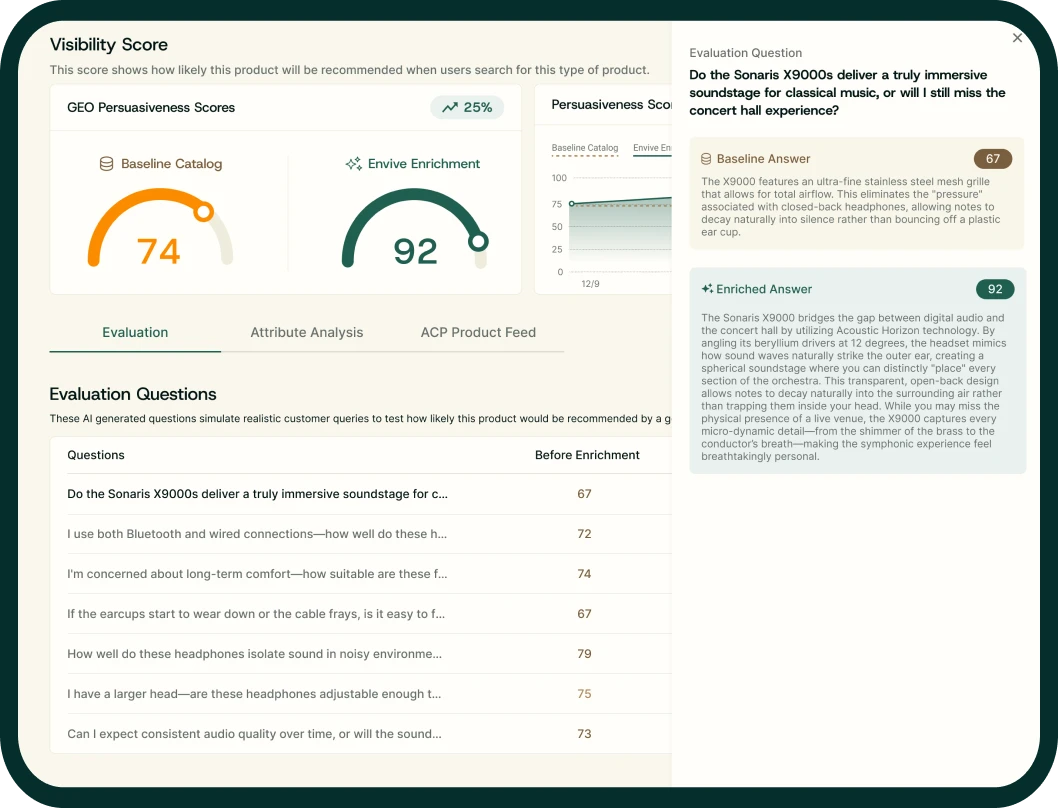The height and width of the screenshot is (808, 1058).
Task: Click the Enrichment gauge value 92
Action: (x=415, y=252)
